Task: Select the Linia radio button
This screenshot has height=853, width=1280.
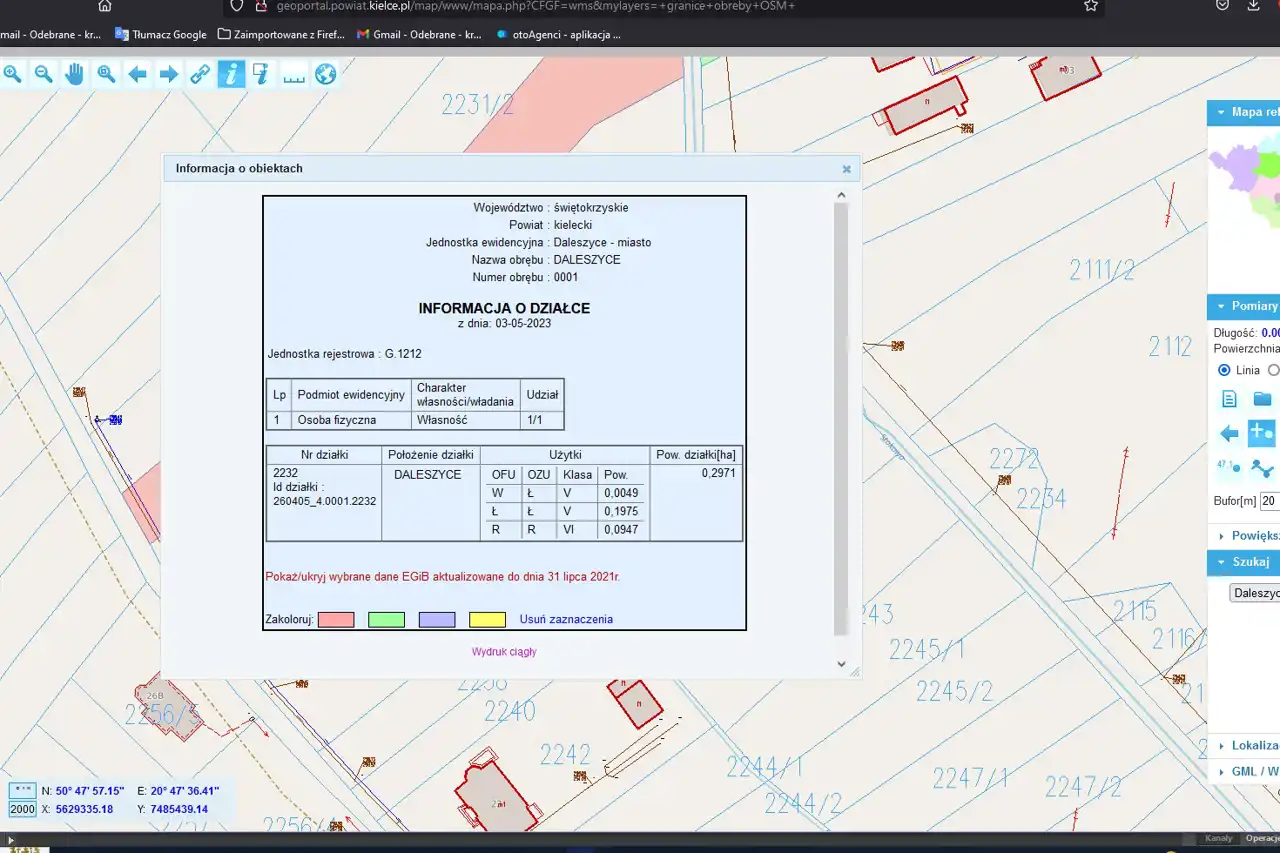Action: click(x=1224, y=370)
